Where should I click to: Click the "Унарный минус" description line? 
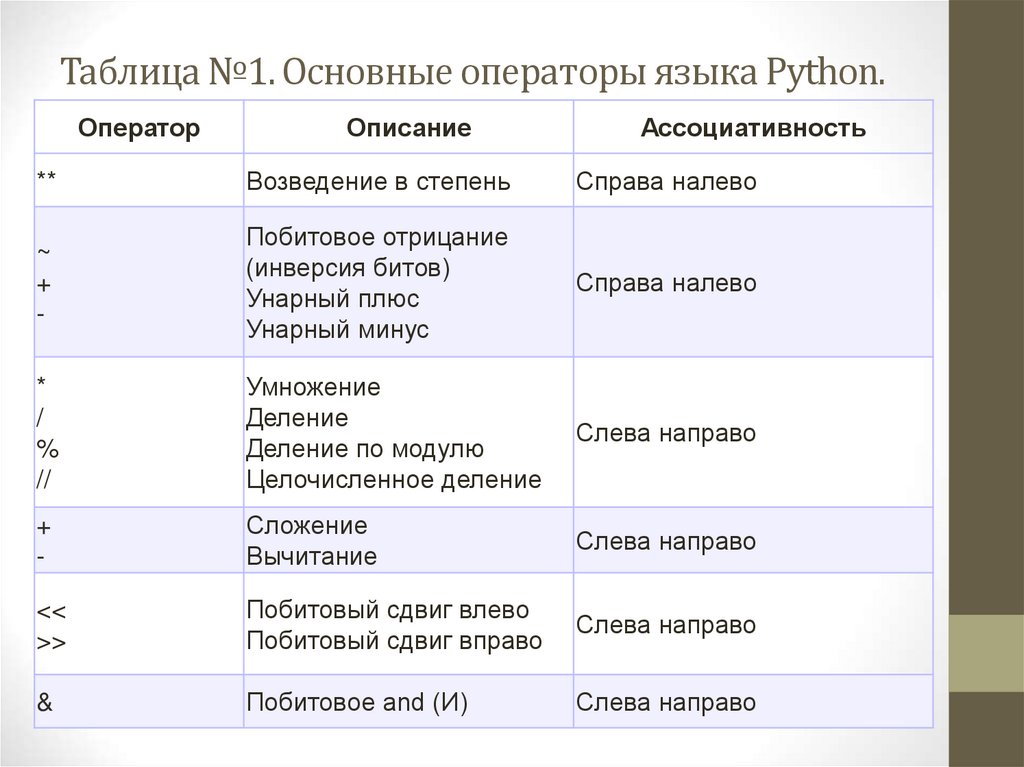point(337,330)
